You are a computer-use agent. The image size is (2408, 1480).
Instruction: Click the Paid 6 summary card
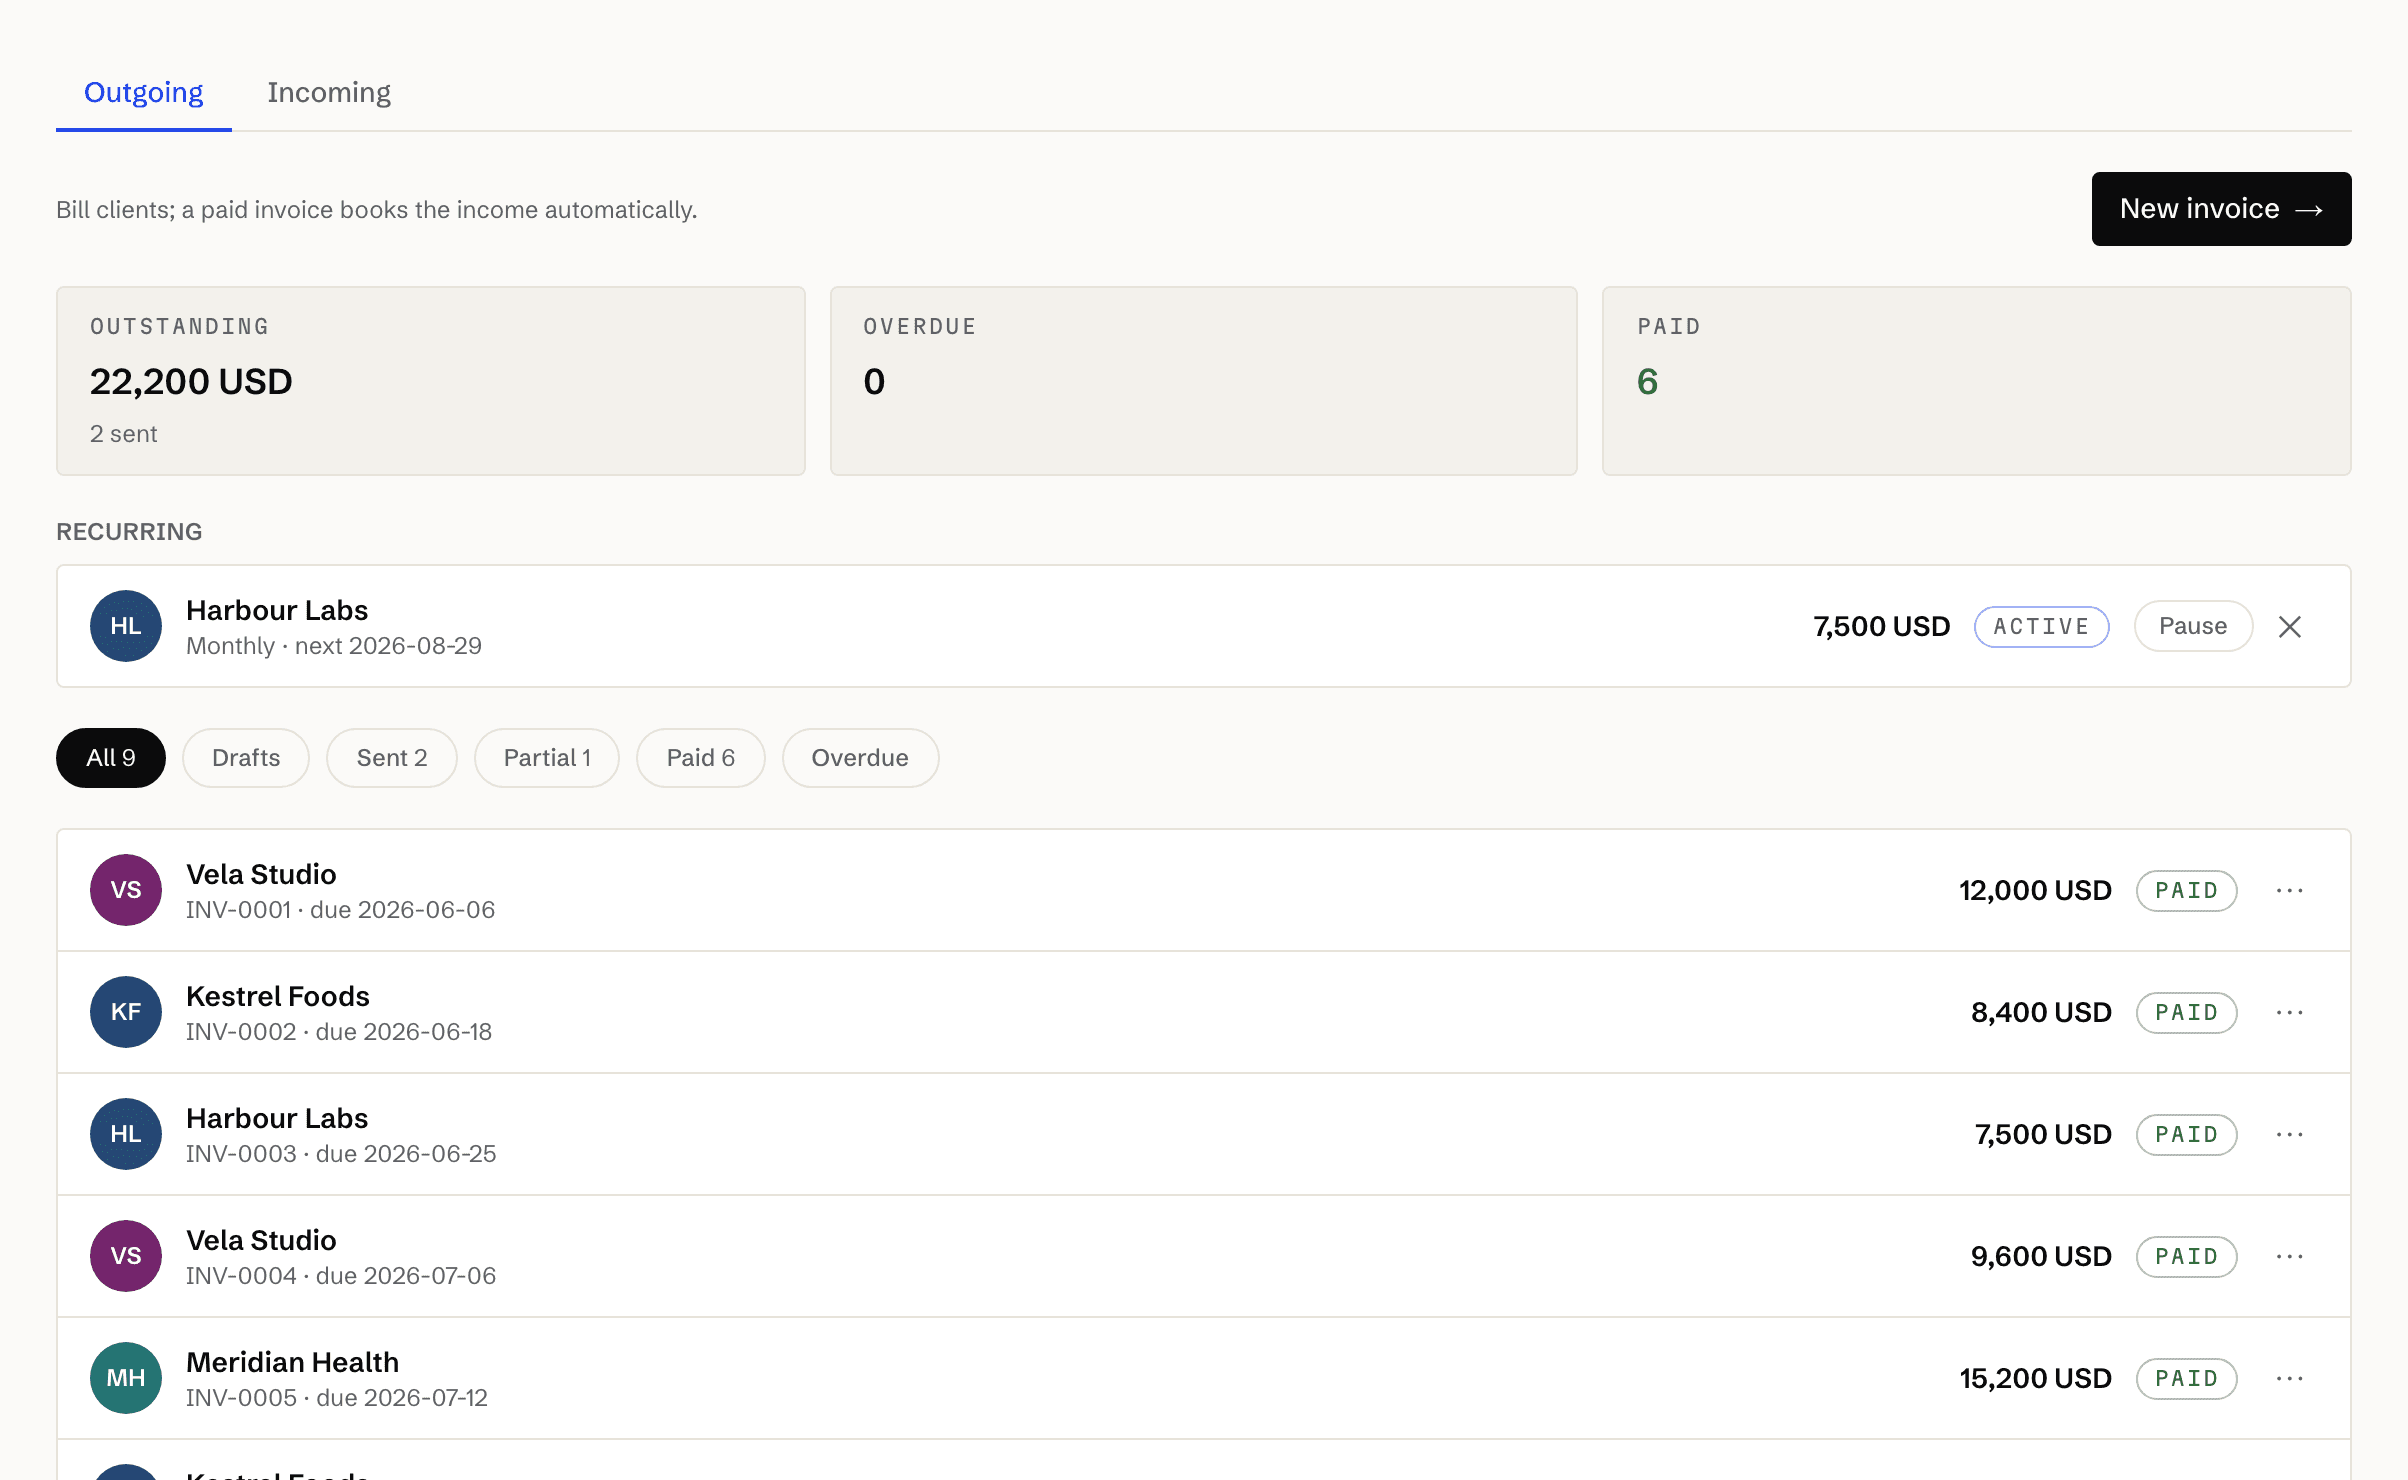1977,381
